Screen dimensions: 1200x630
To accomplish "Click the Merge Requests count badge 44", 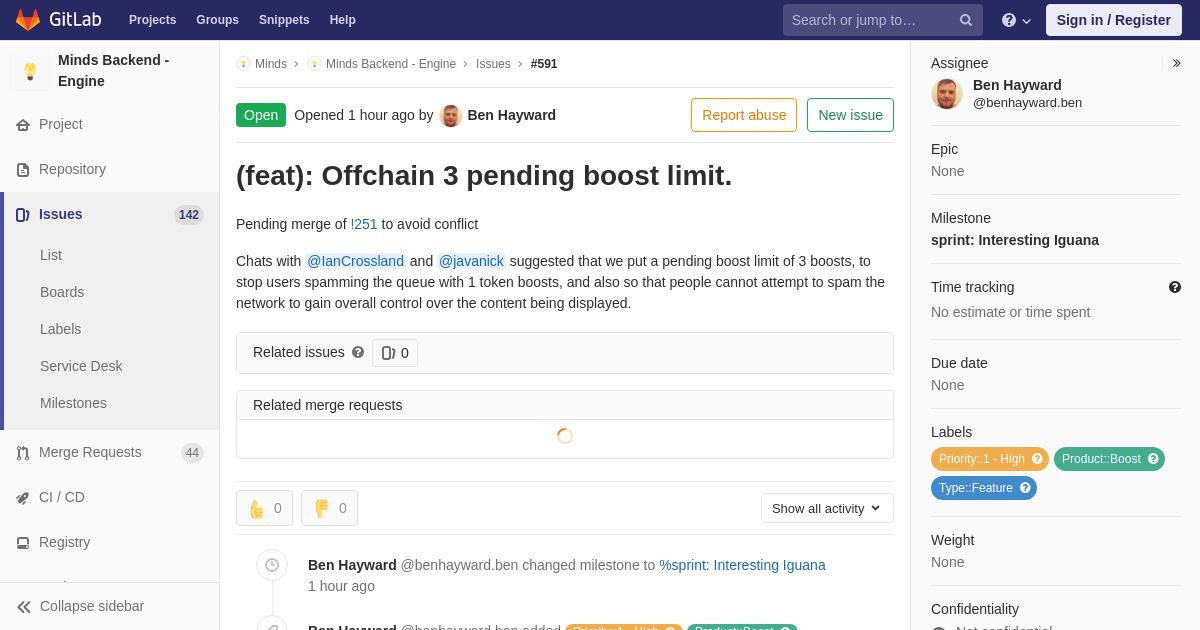I will tap(192, 453).
